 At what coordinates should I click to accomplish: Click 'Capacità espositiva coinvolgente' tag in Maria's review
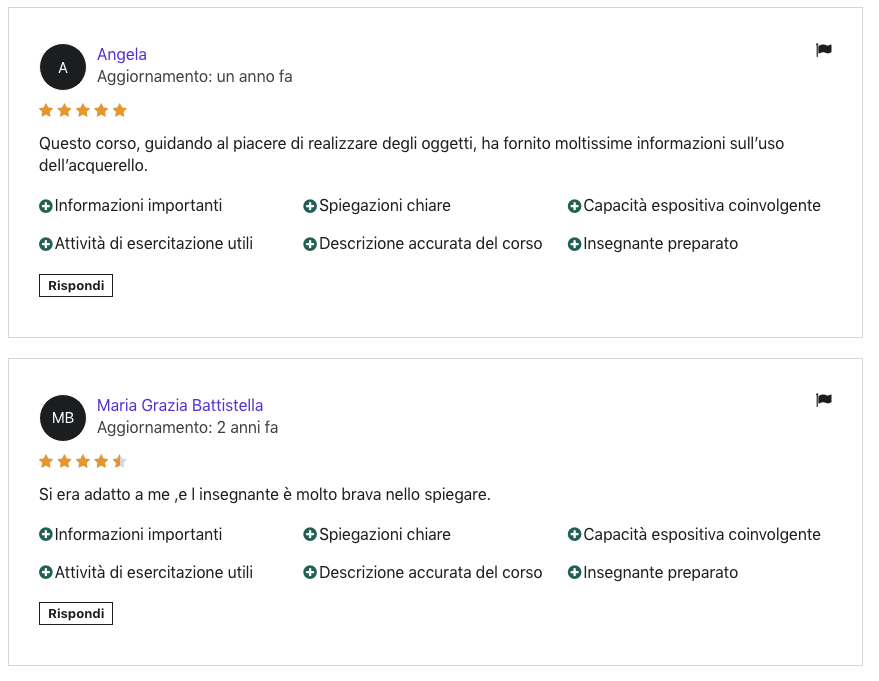[702, 534]
